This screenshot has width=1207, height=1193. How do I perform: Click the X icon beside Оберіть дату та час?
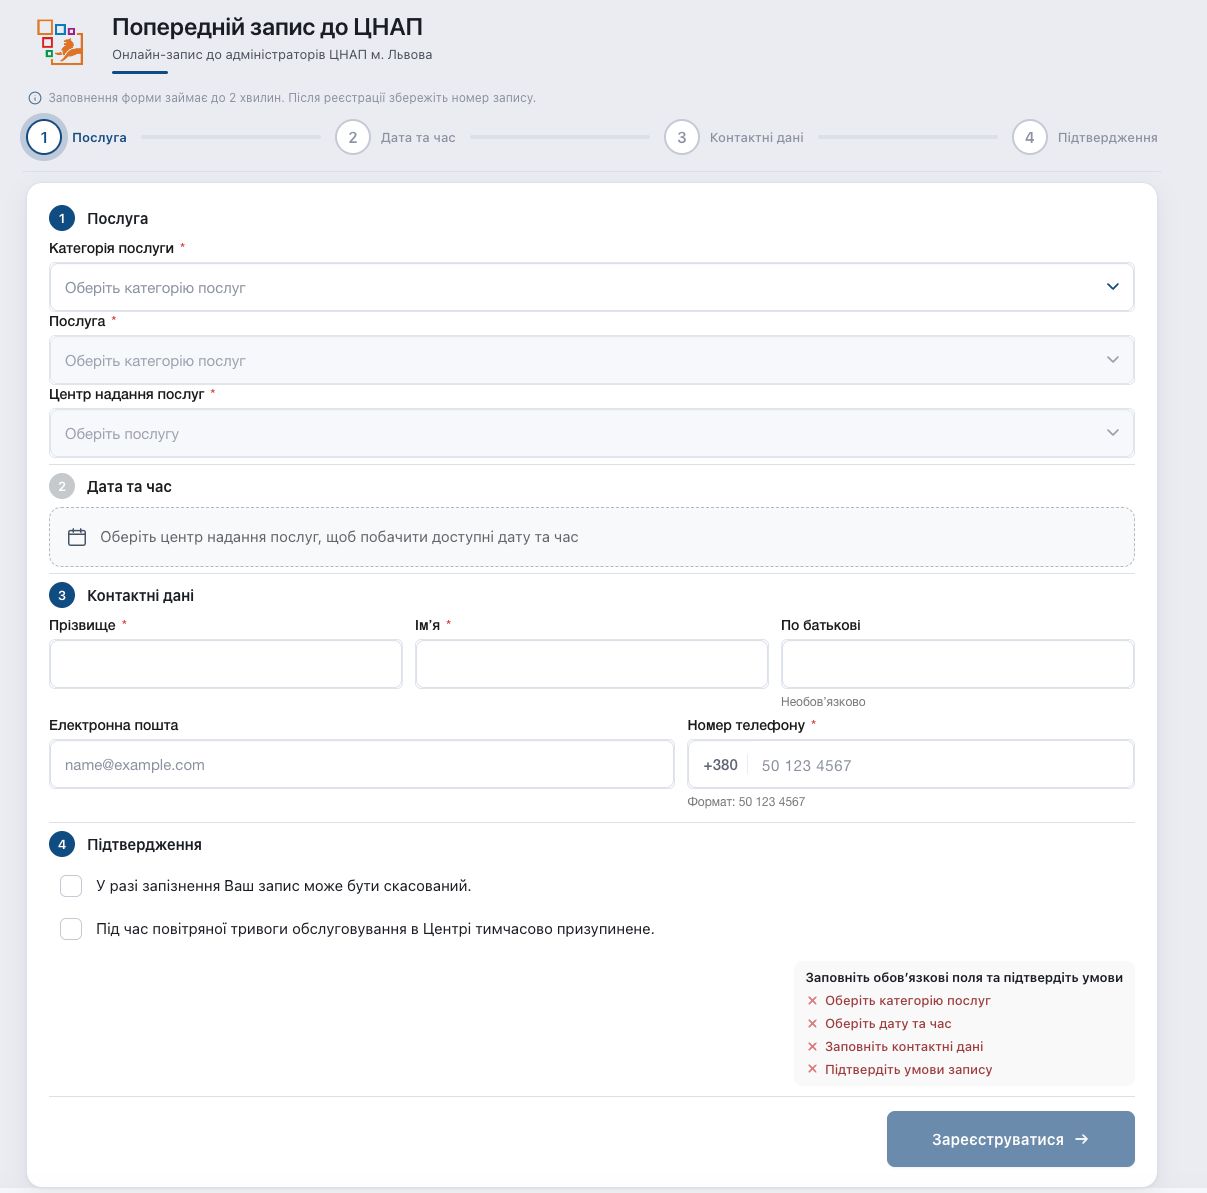812,1023
